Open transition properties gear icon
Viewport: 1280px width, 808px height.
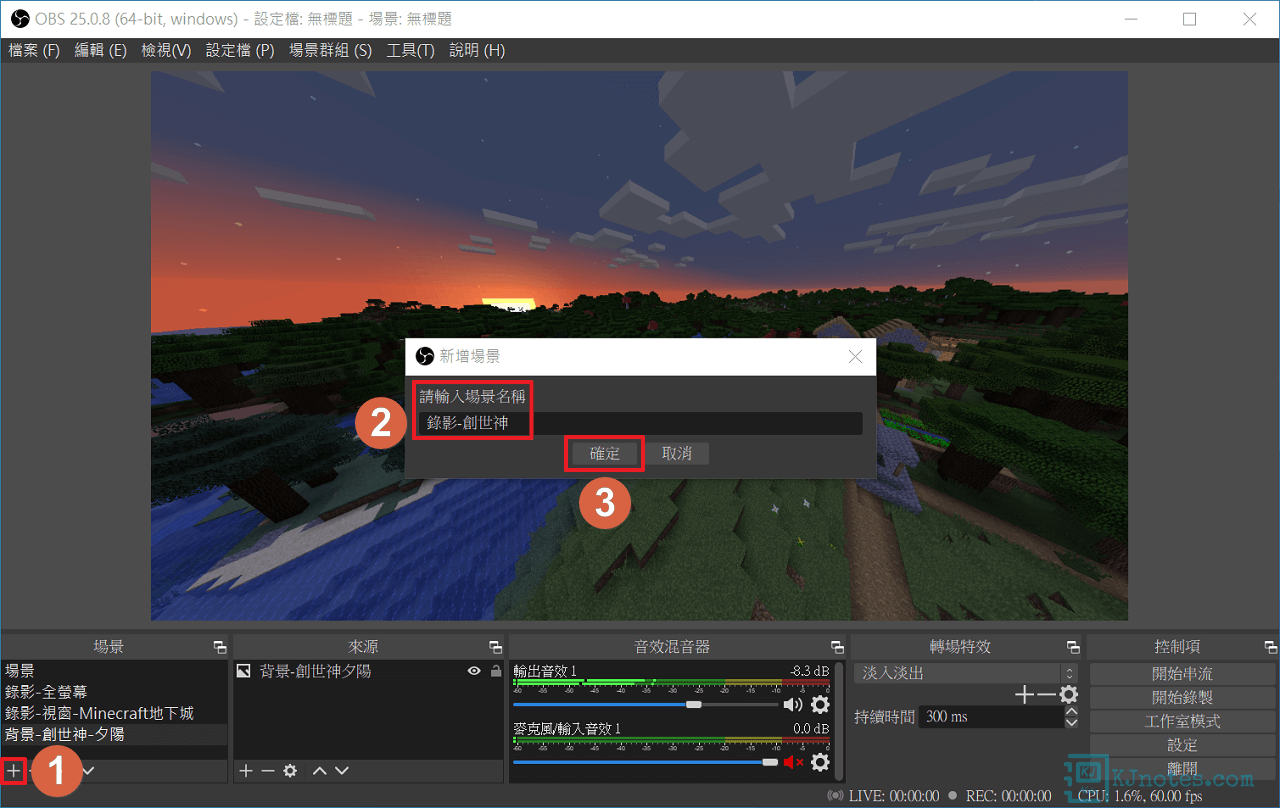click(x=1068, y=694)
